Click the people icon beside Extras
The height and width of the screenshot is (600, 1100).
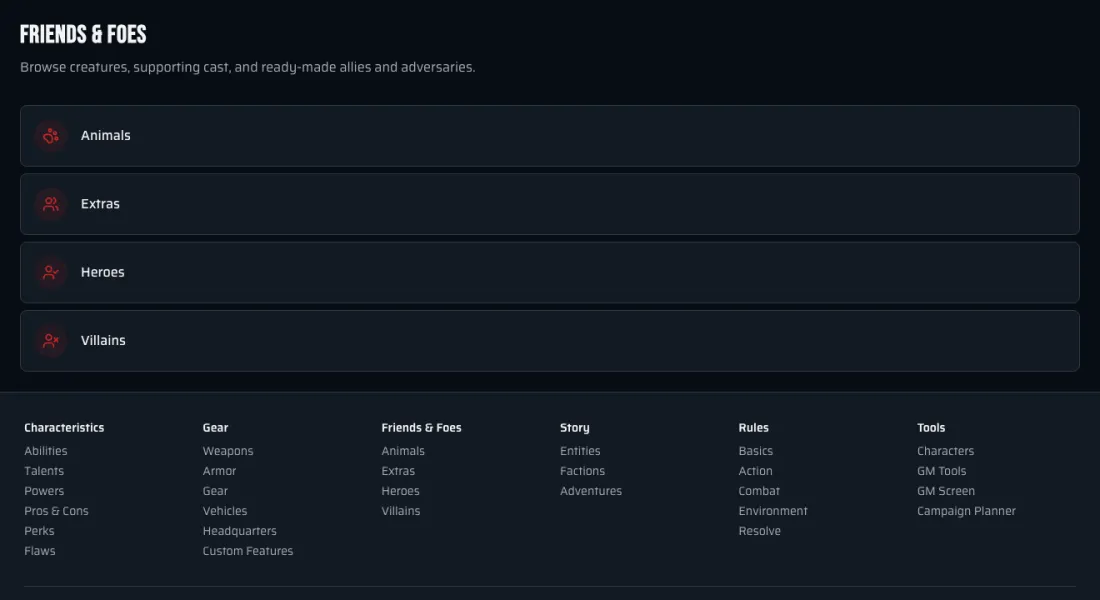[51, 204]
